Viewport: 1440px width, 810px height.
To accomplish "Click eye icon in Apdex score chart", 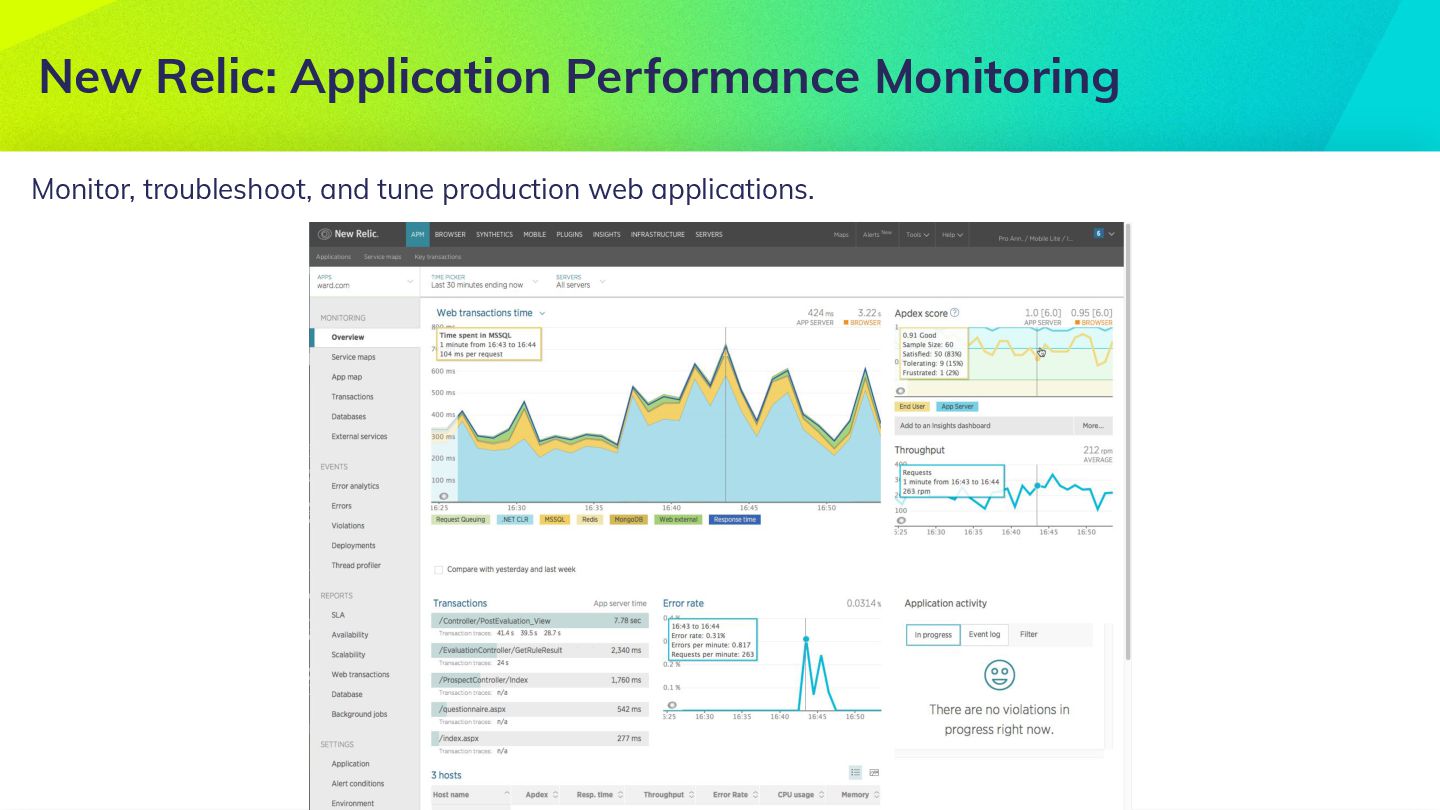I will click(901, 391).
